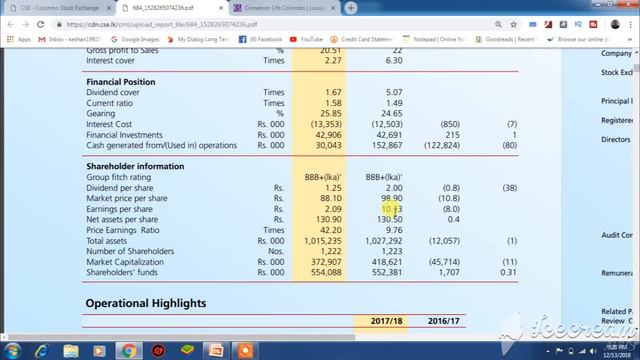This screenshot has height=360, width=640.
Task: Open File Explorer from taskbar
Action: click(71, 351)
